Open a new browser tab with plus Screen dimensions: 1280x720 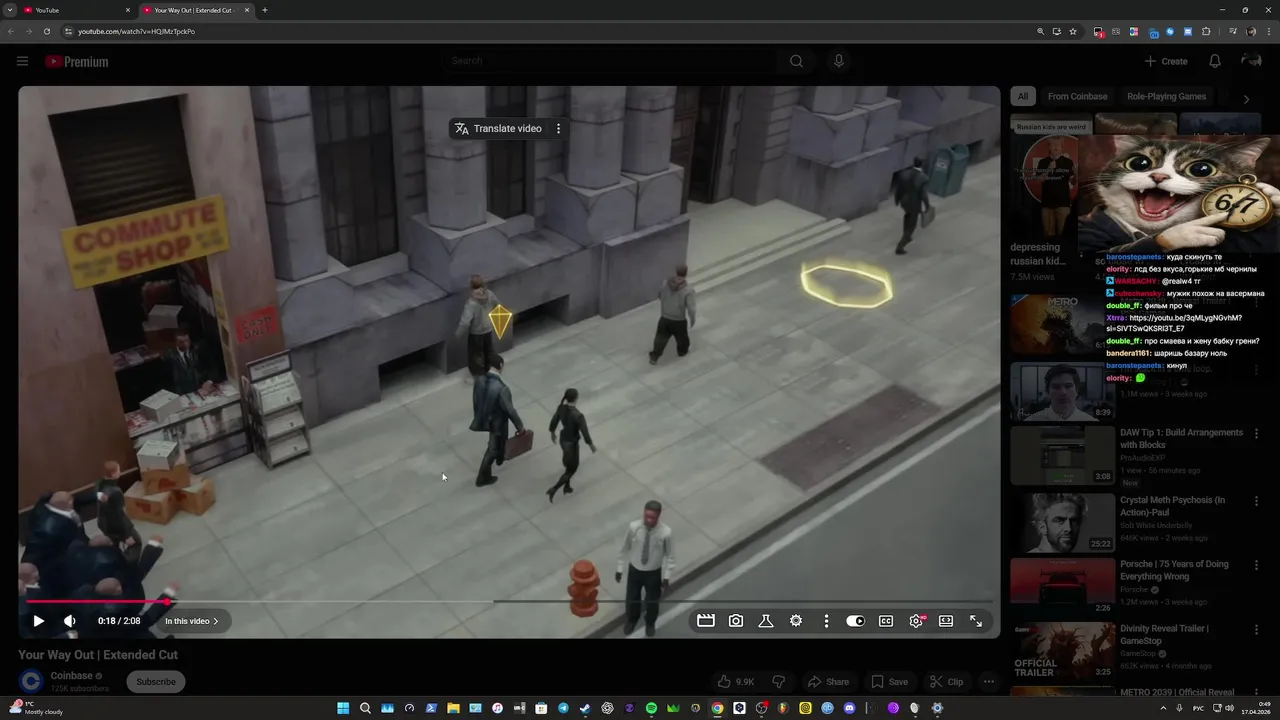[264, 10]
